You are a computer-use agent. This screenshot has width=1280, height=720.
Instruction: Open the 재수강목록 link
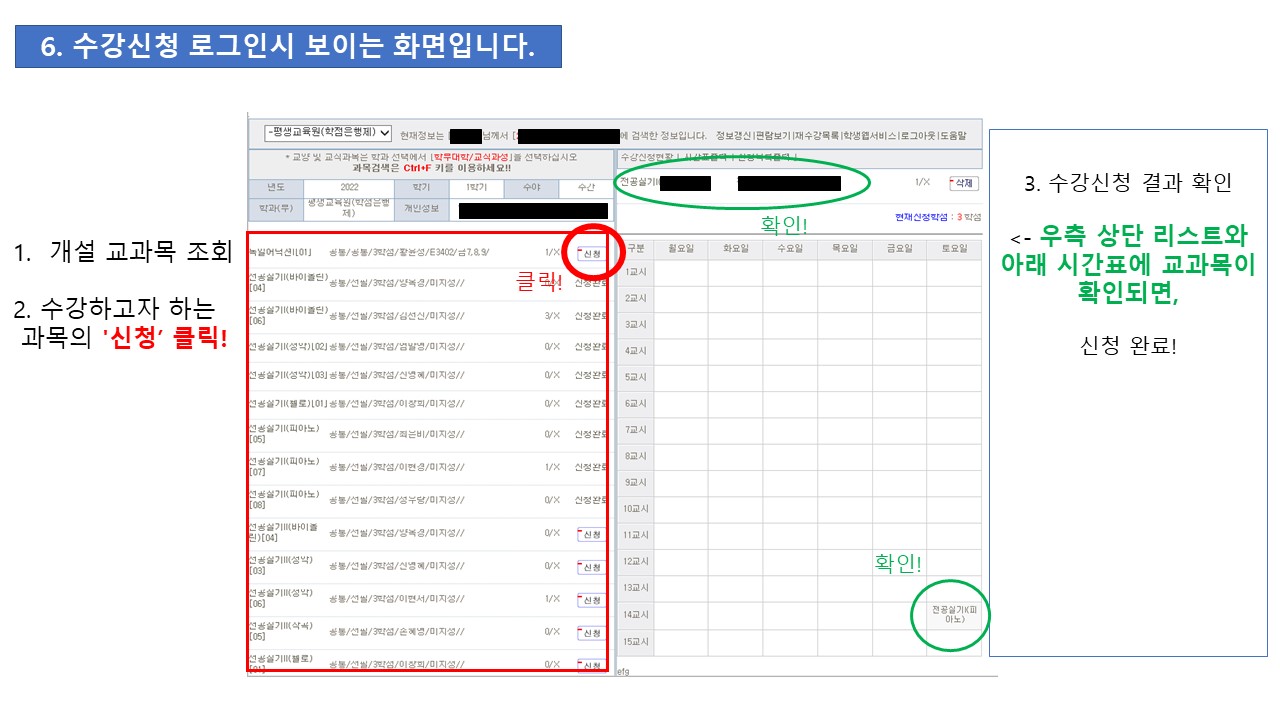816,135
